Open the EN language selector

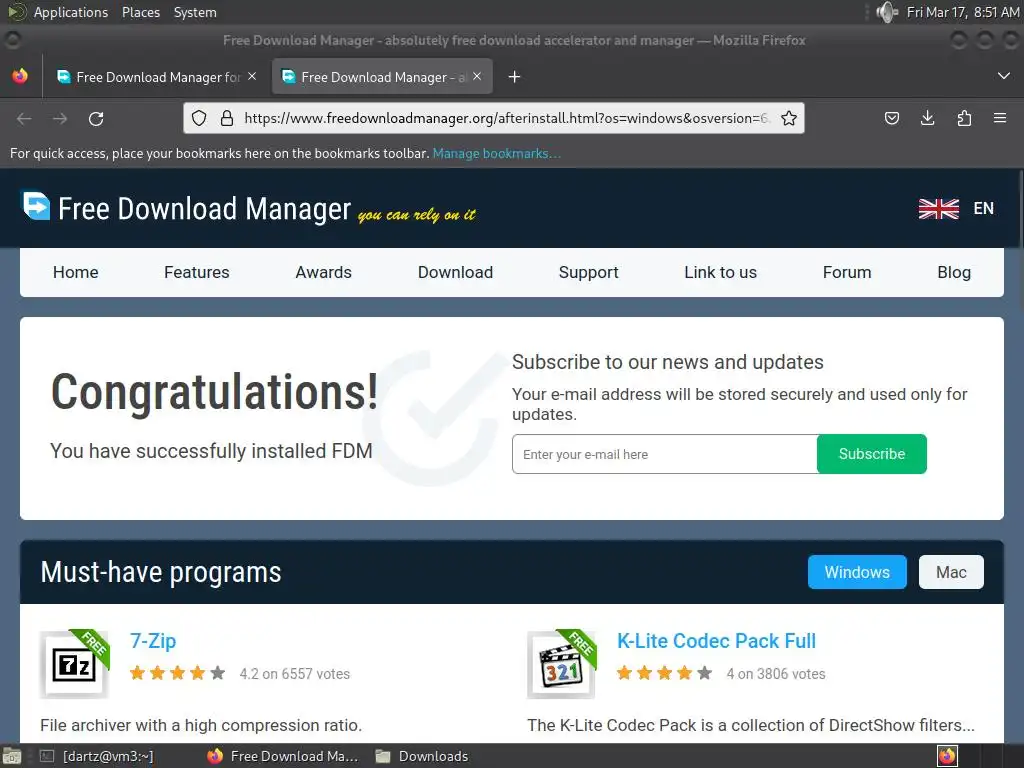coord(984,208)
